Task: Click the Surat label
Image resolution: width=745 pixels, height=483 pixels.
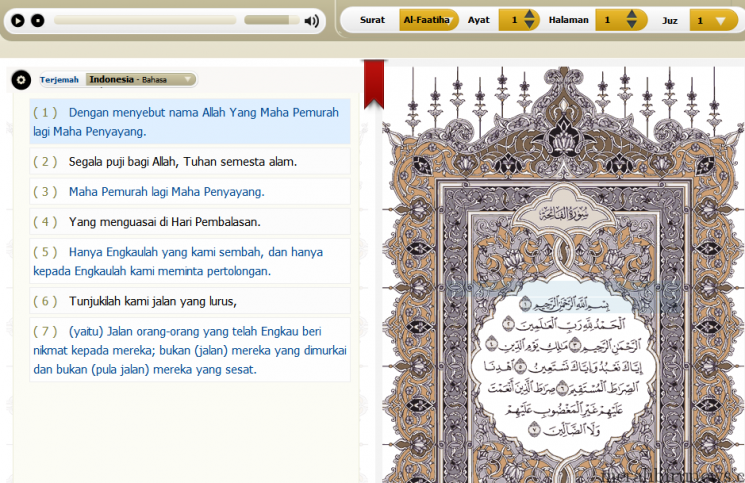Action: pyautogui.click(x=372, y=20)
